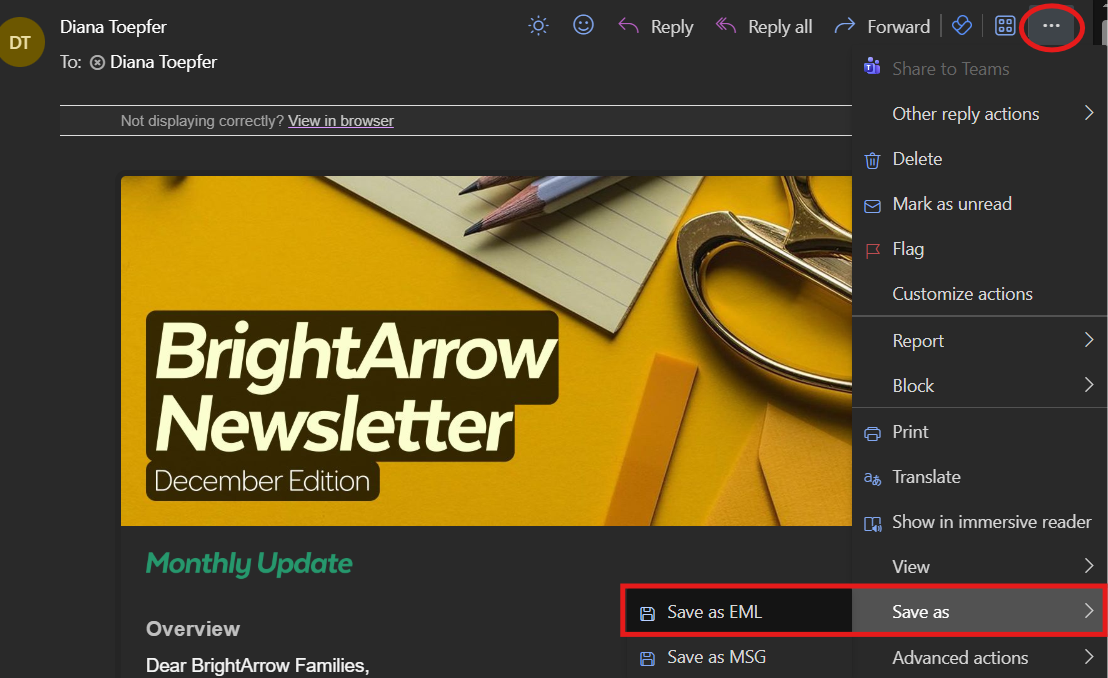1108x678 pixels.
Task: Open the Copilot/Viva diamond icon
Action: [x=962, y=26]
